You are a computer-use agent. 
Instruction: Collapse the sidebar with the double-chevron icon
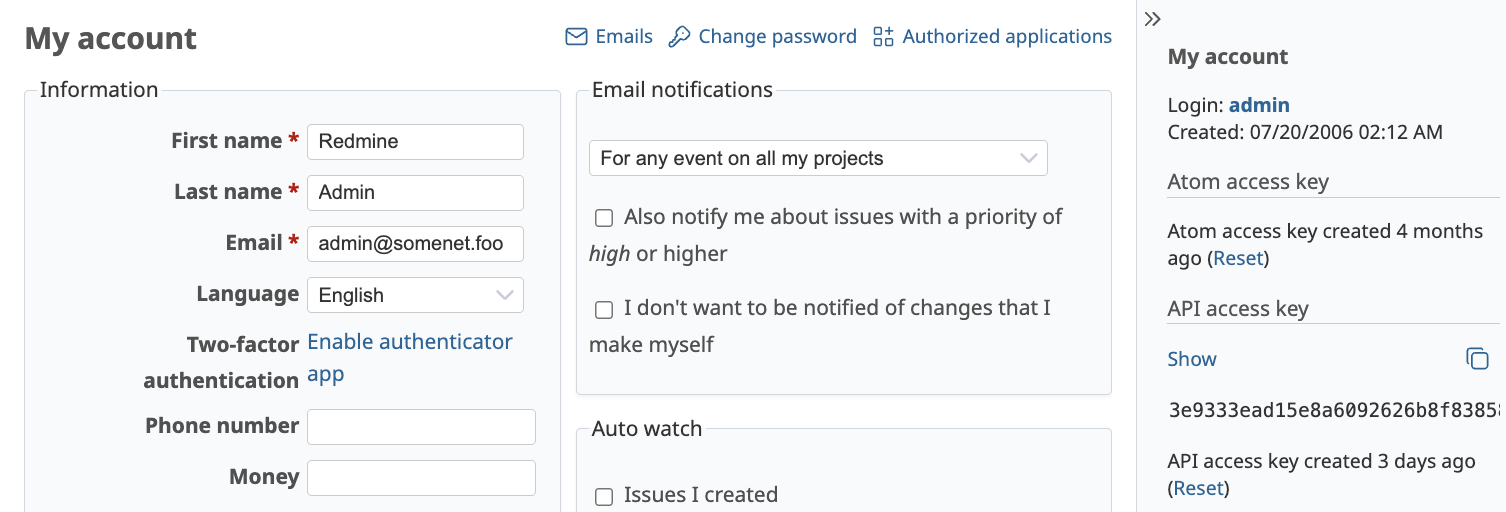[1152, 19]
